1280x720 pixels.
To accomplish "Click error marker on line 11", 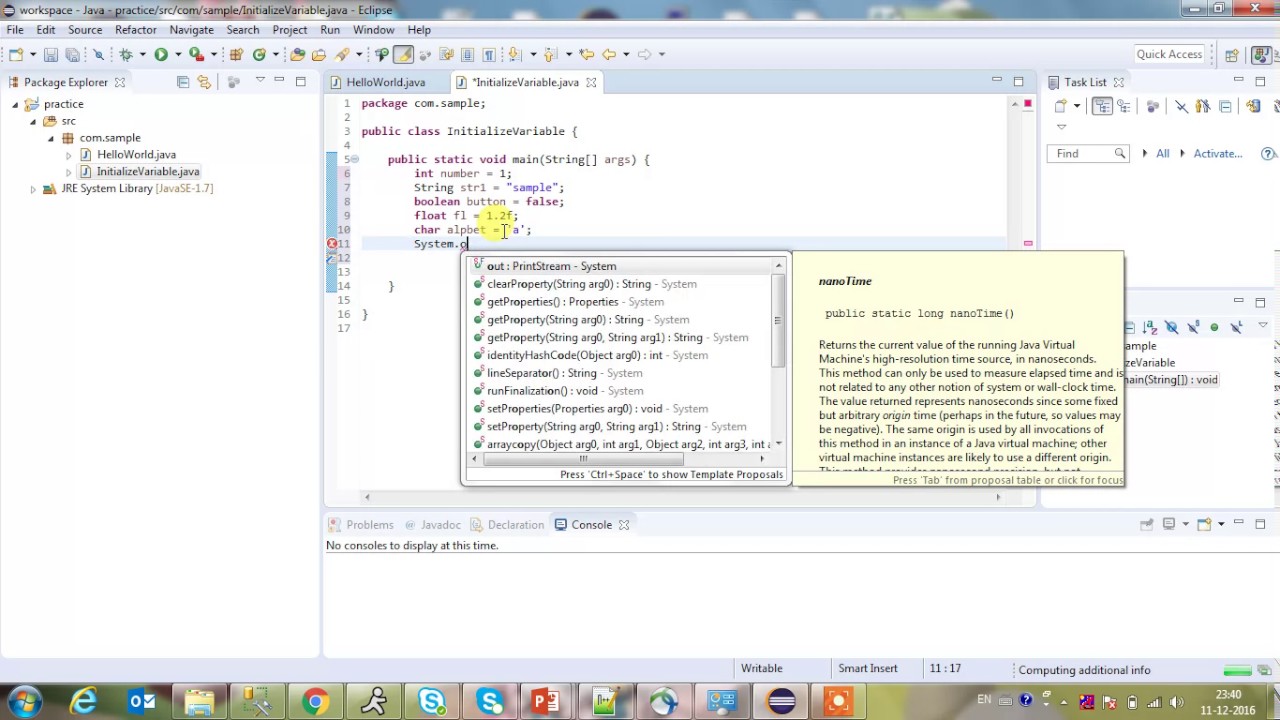I will click(x=332, y=244).
